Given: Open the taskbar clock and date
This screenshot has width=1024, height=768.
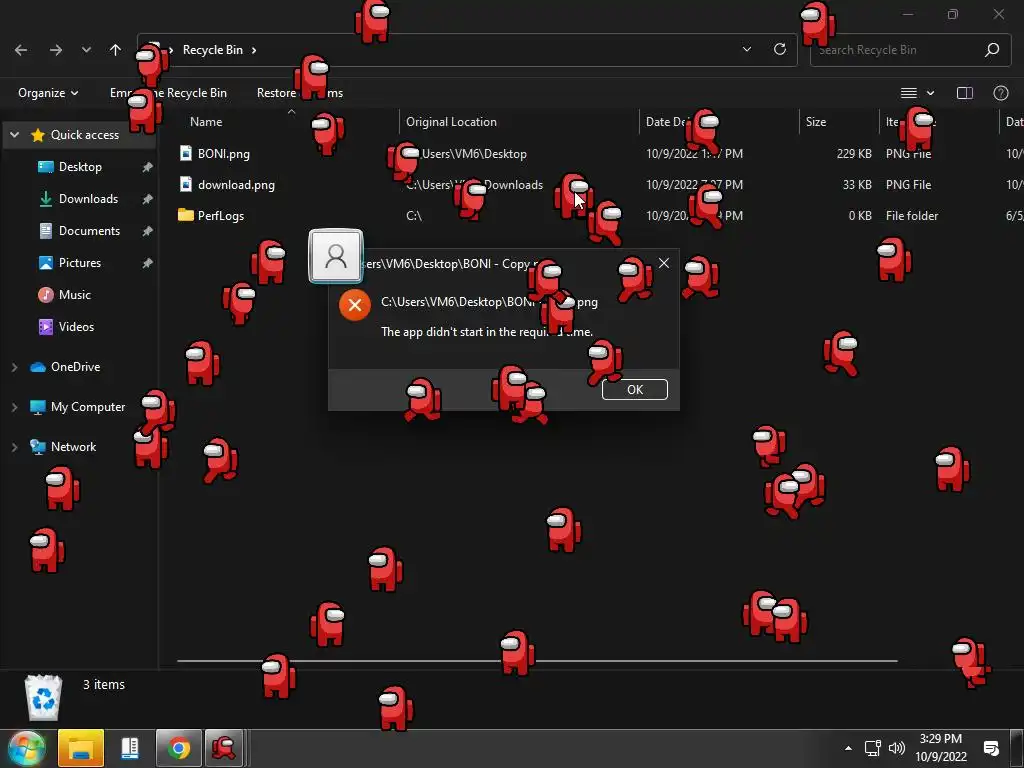Looking at the screenshot, I should point(941,748).
